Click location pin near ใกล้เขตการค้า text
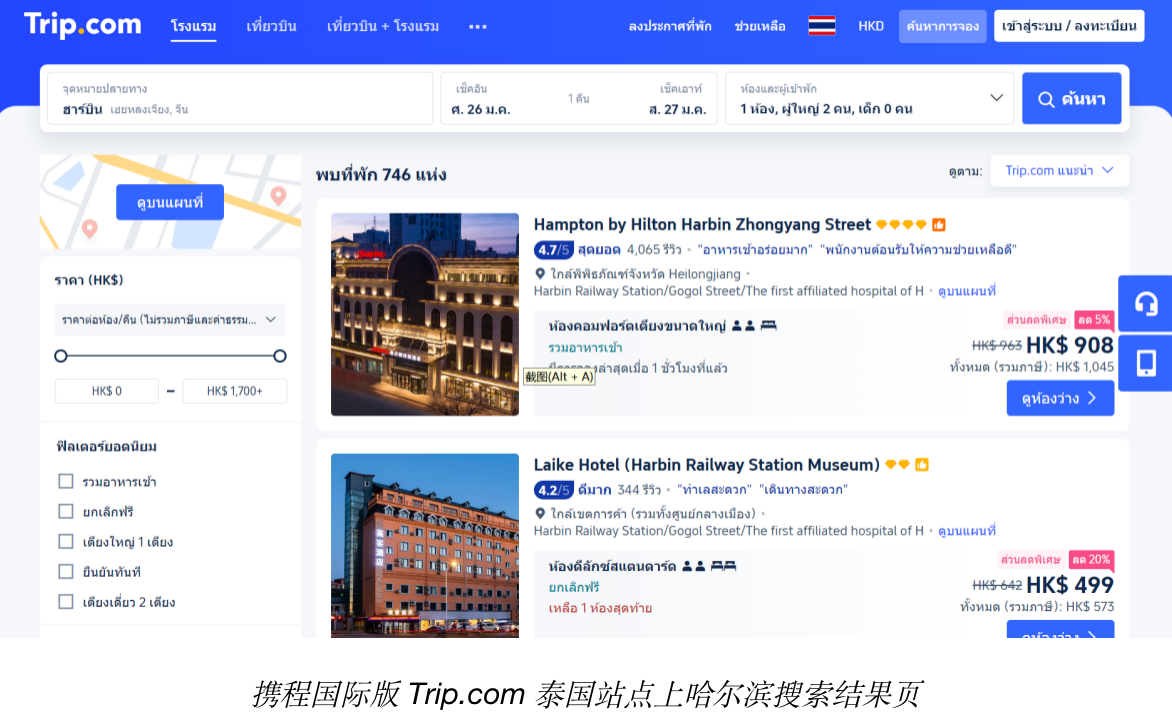The width and height of the screenshot is (1172, 724). (x=540, y=514)
